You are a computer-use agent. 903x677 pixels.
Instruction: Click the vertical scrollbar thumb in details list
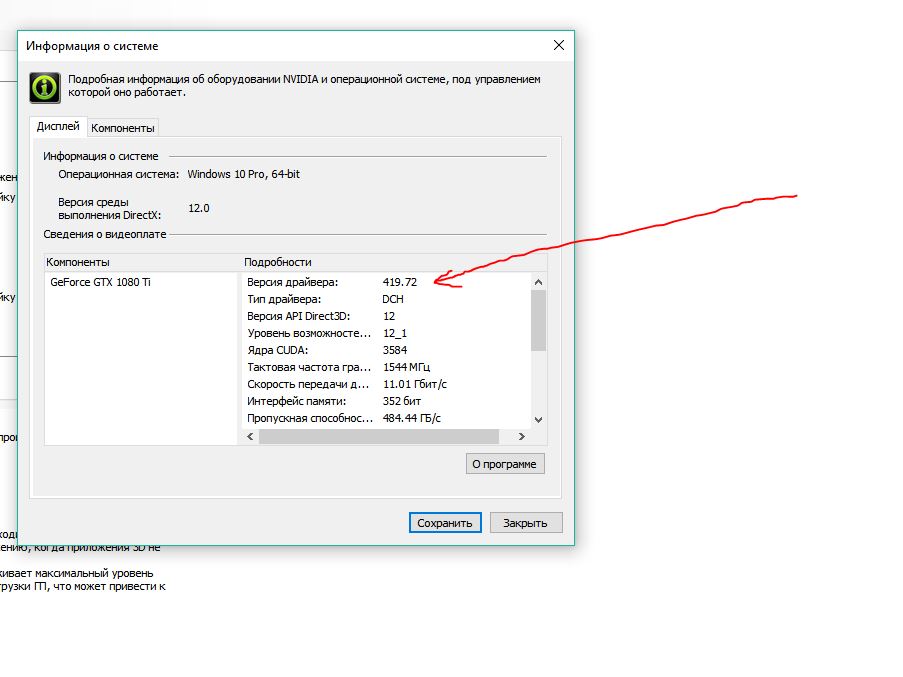pyautogui.click(x=538, y=320)
